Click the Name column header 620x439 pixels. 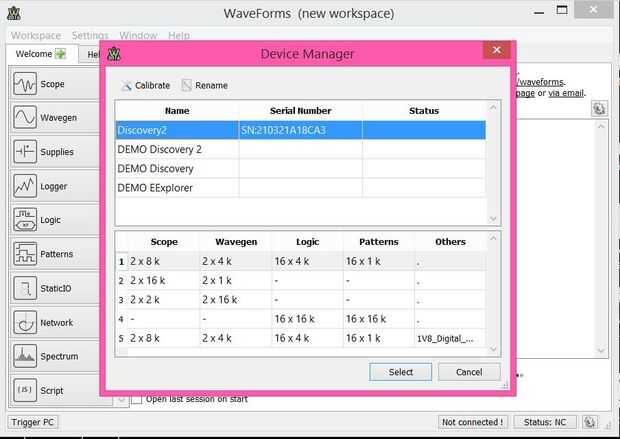tap(177, 111)
